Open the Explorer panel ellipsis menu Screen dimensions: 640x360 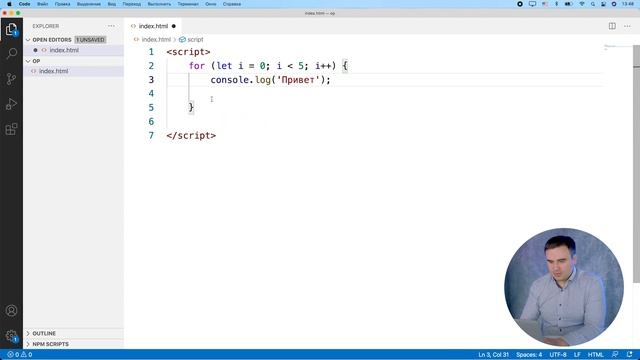[x=111, y=26]
